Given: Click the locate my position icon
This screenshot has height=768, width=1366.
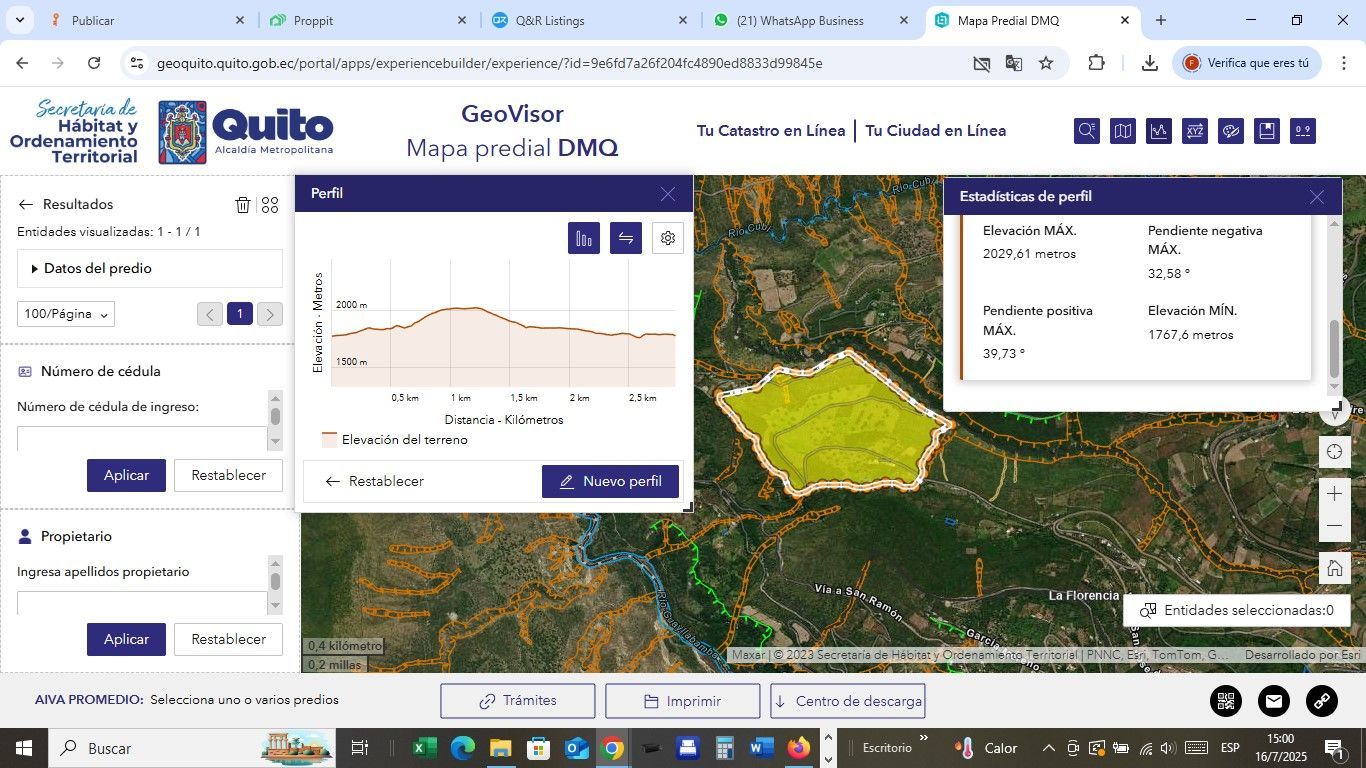Looking at the screenshot, I should coord(1334,452).
